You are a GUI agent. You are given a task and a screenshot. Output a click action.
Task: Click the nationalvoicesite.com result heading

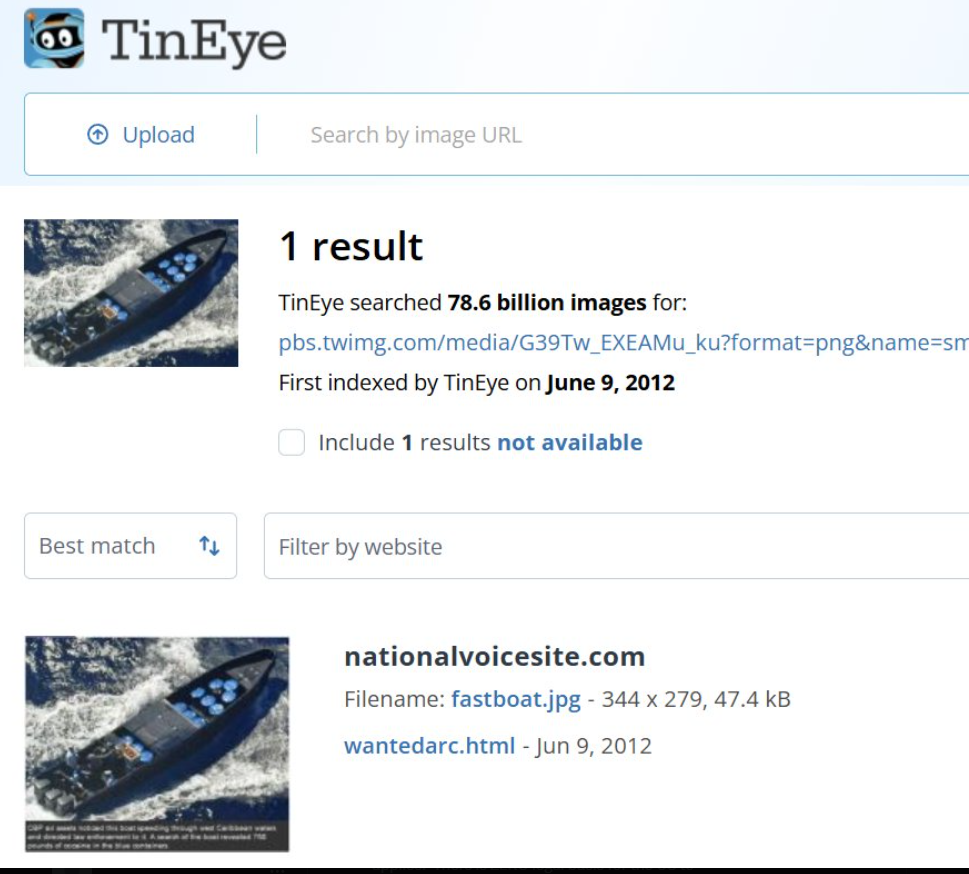pos(494,656)
